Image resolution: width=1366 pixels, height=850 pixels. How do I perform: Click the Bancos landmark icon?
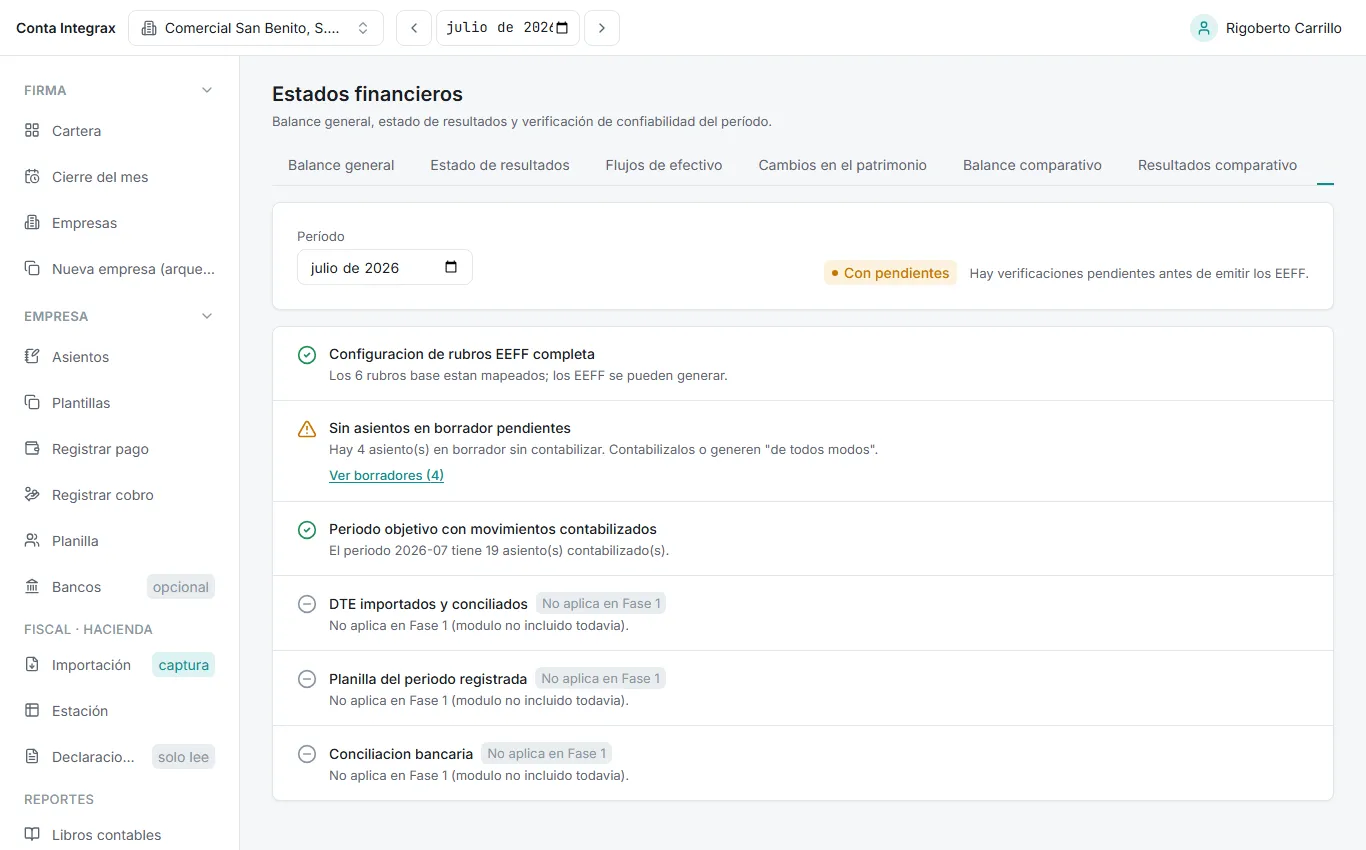32,587
